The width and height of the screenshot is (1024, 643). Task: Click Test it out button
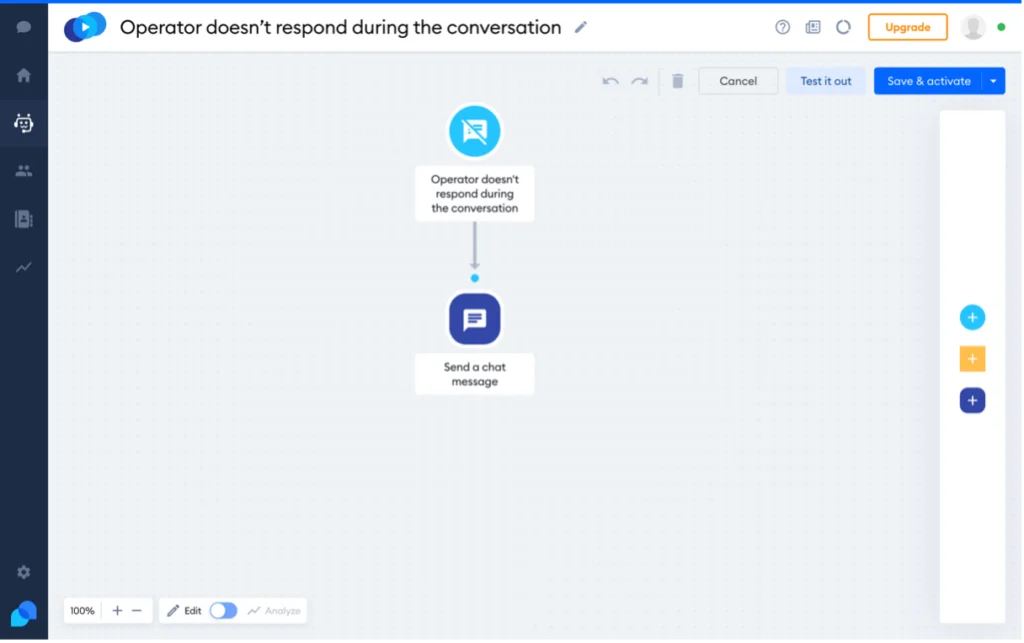tap(825, 81)
